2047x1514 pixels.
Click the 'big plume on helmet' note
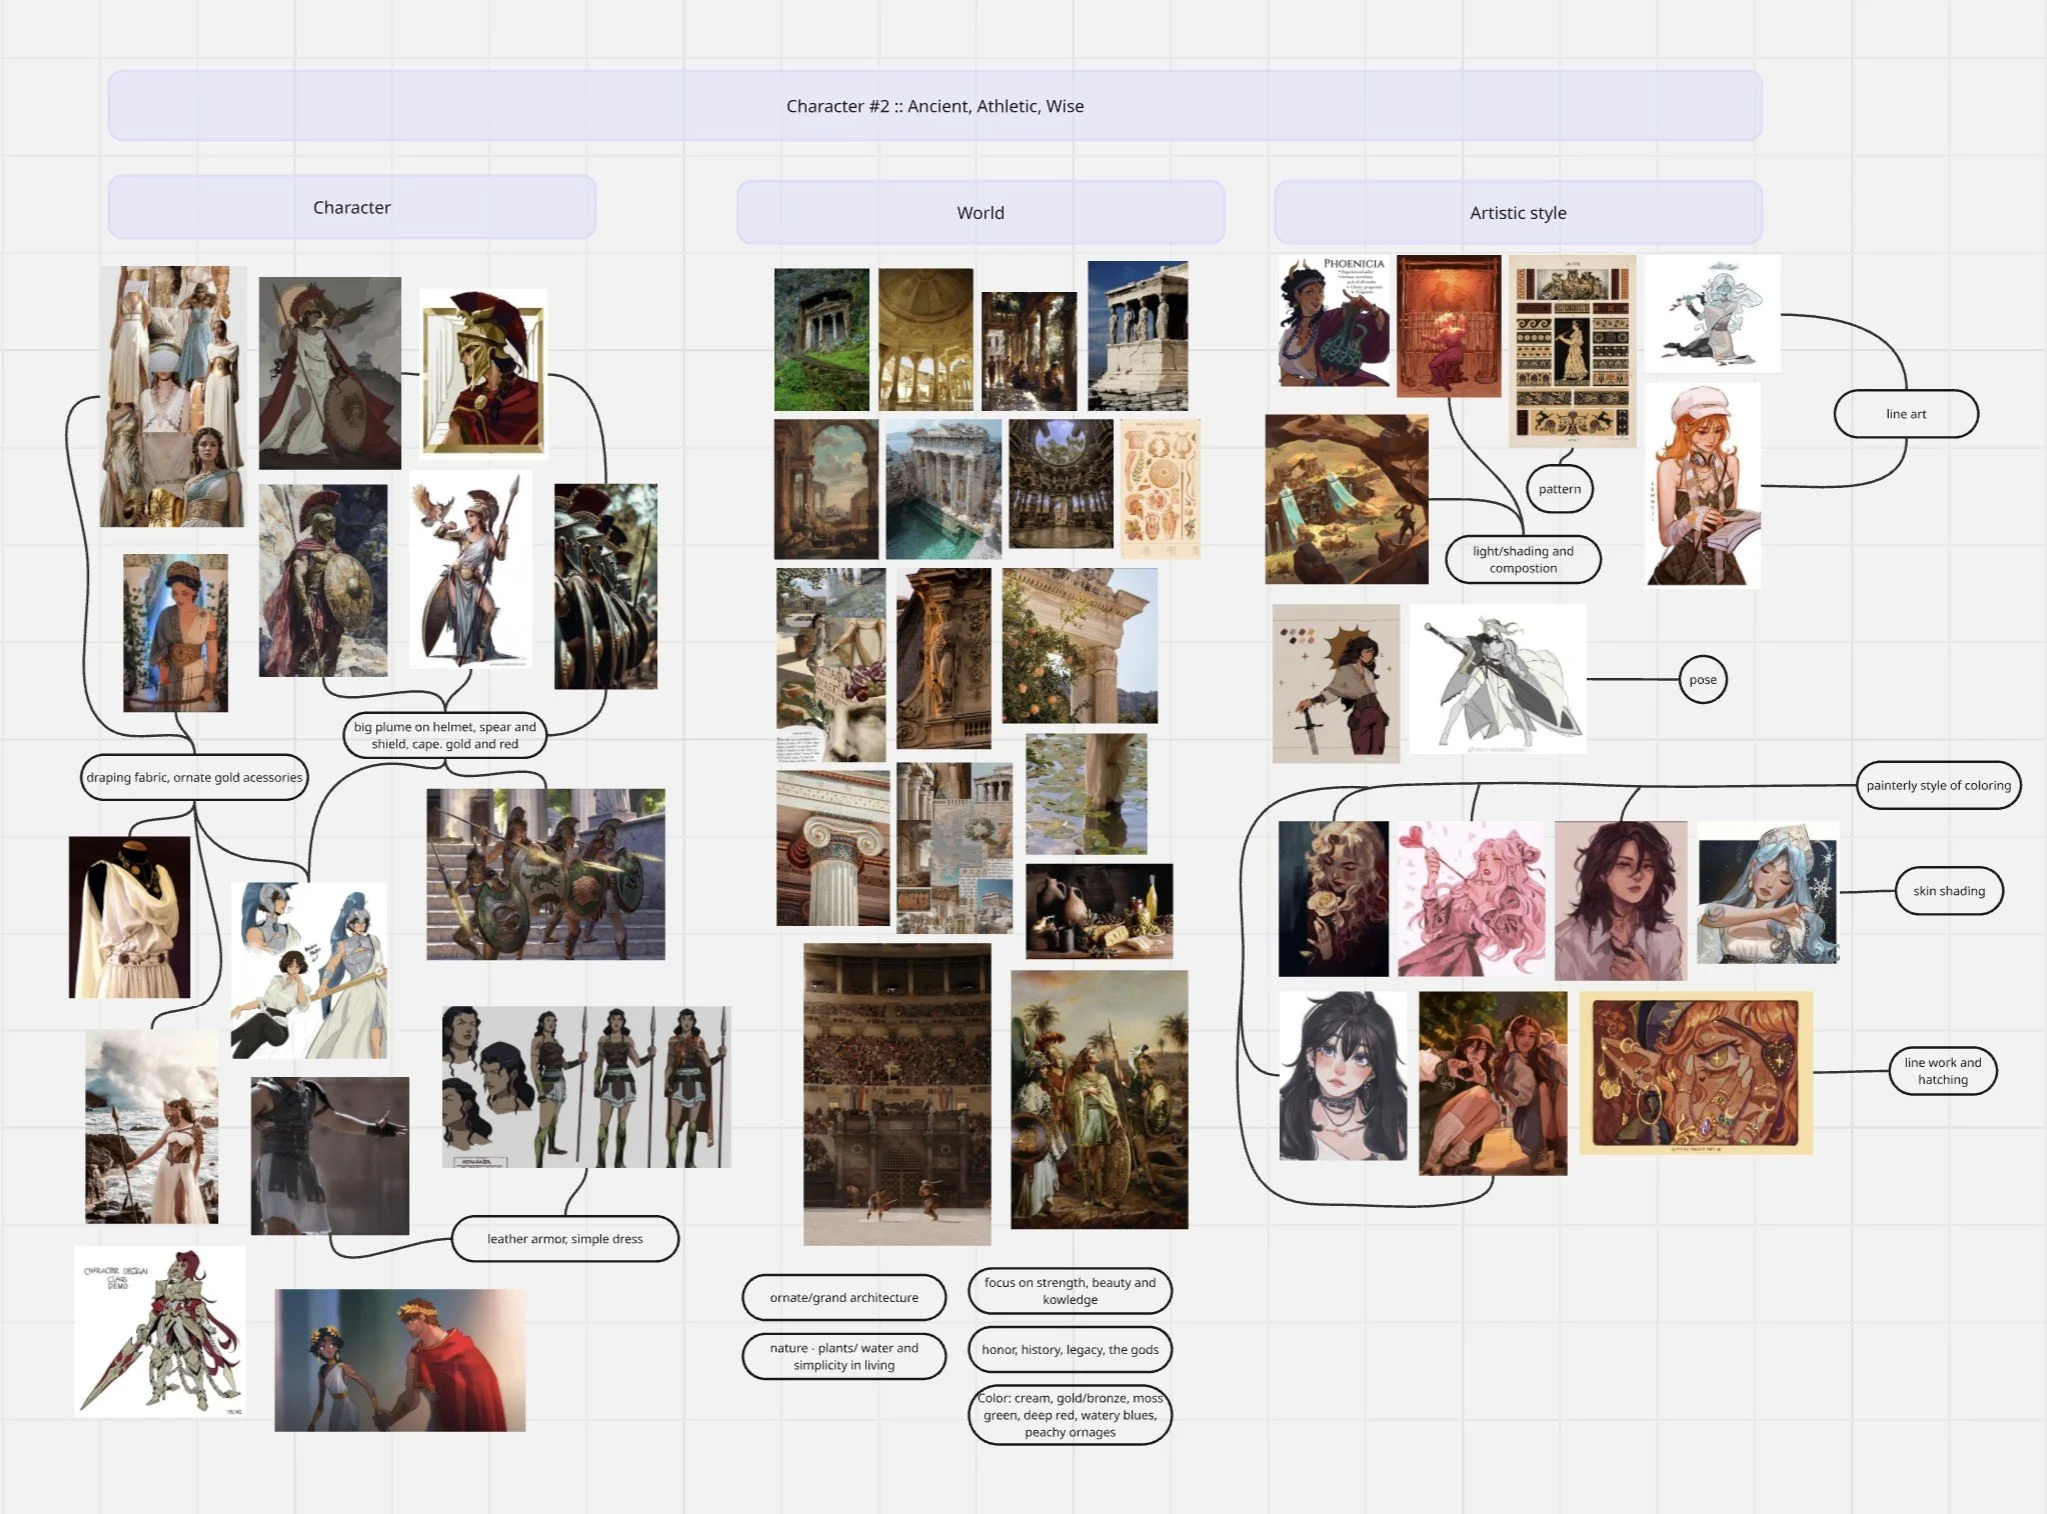pos(444,736)
